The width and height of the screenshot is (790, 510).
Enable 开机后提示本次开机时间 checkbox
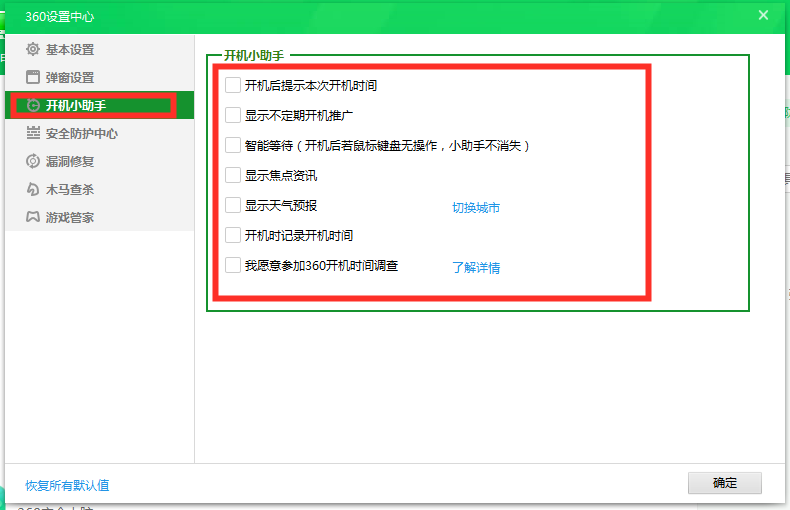[233, 85]
